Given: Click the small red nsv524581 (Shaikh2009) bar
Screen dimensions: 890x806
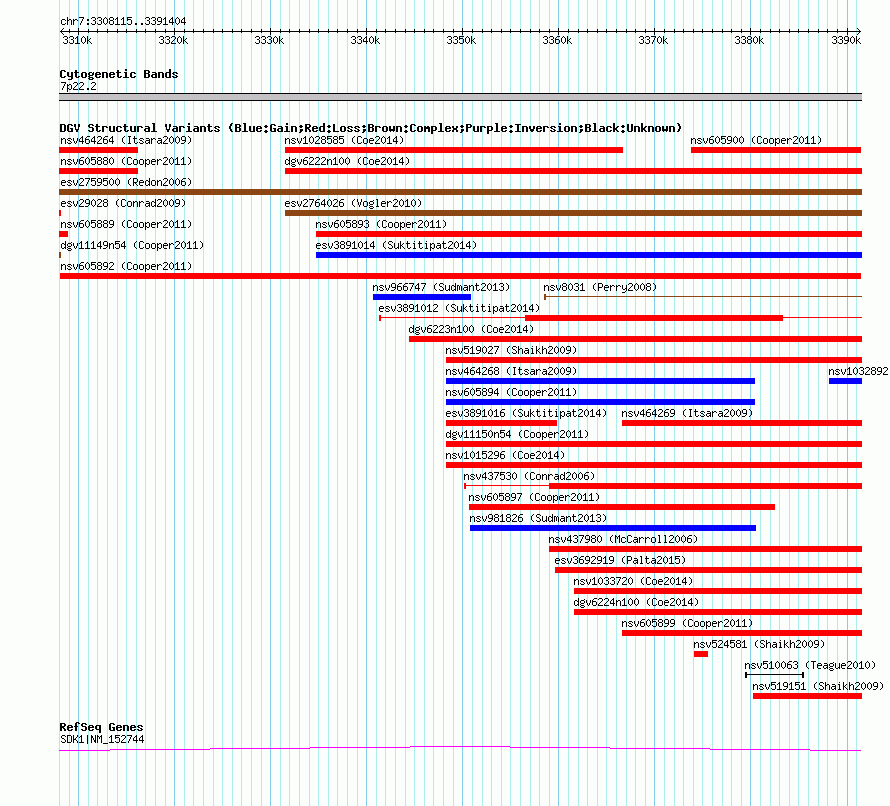Looking at the screenshot, I should 701,654.
